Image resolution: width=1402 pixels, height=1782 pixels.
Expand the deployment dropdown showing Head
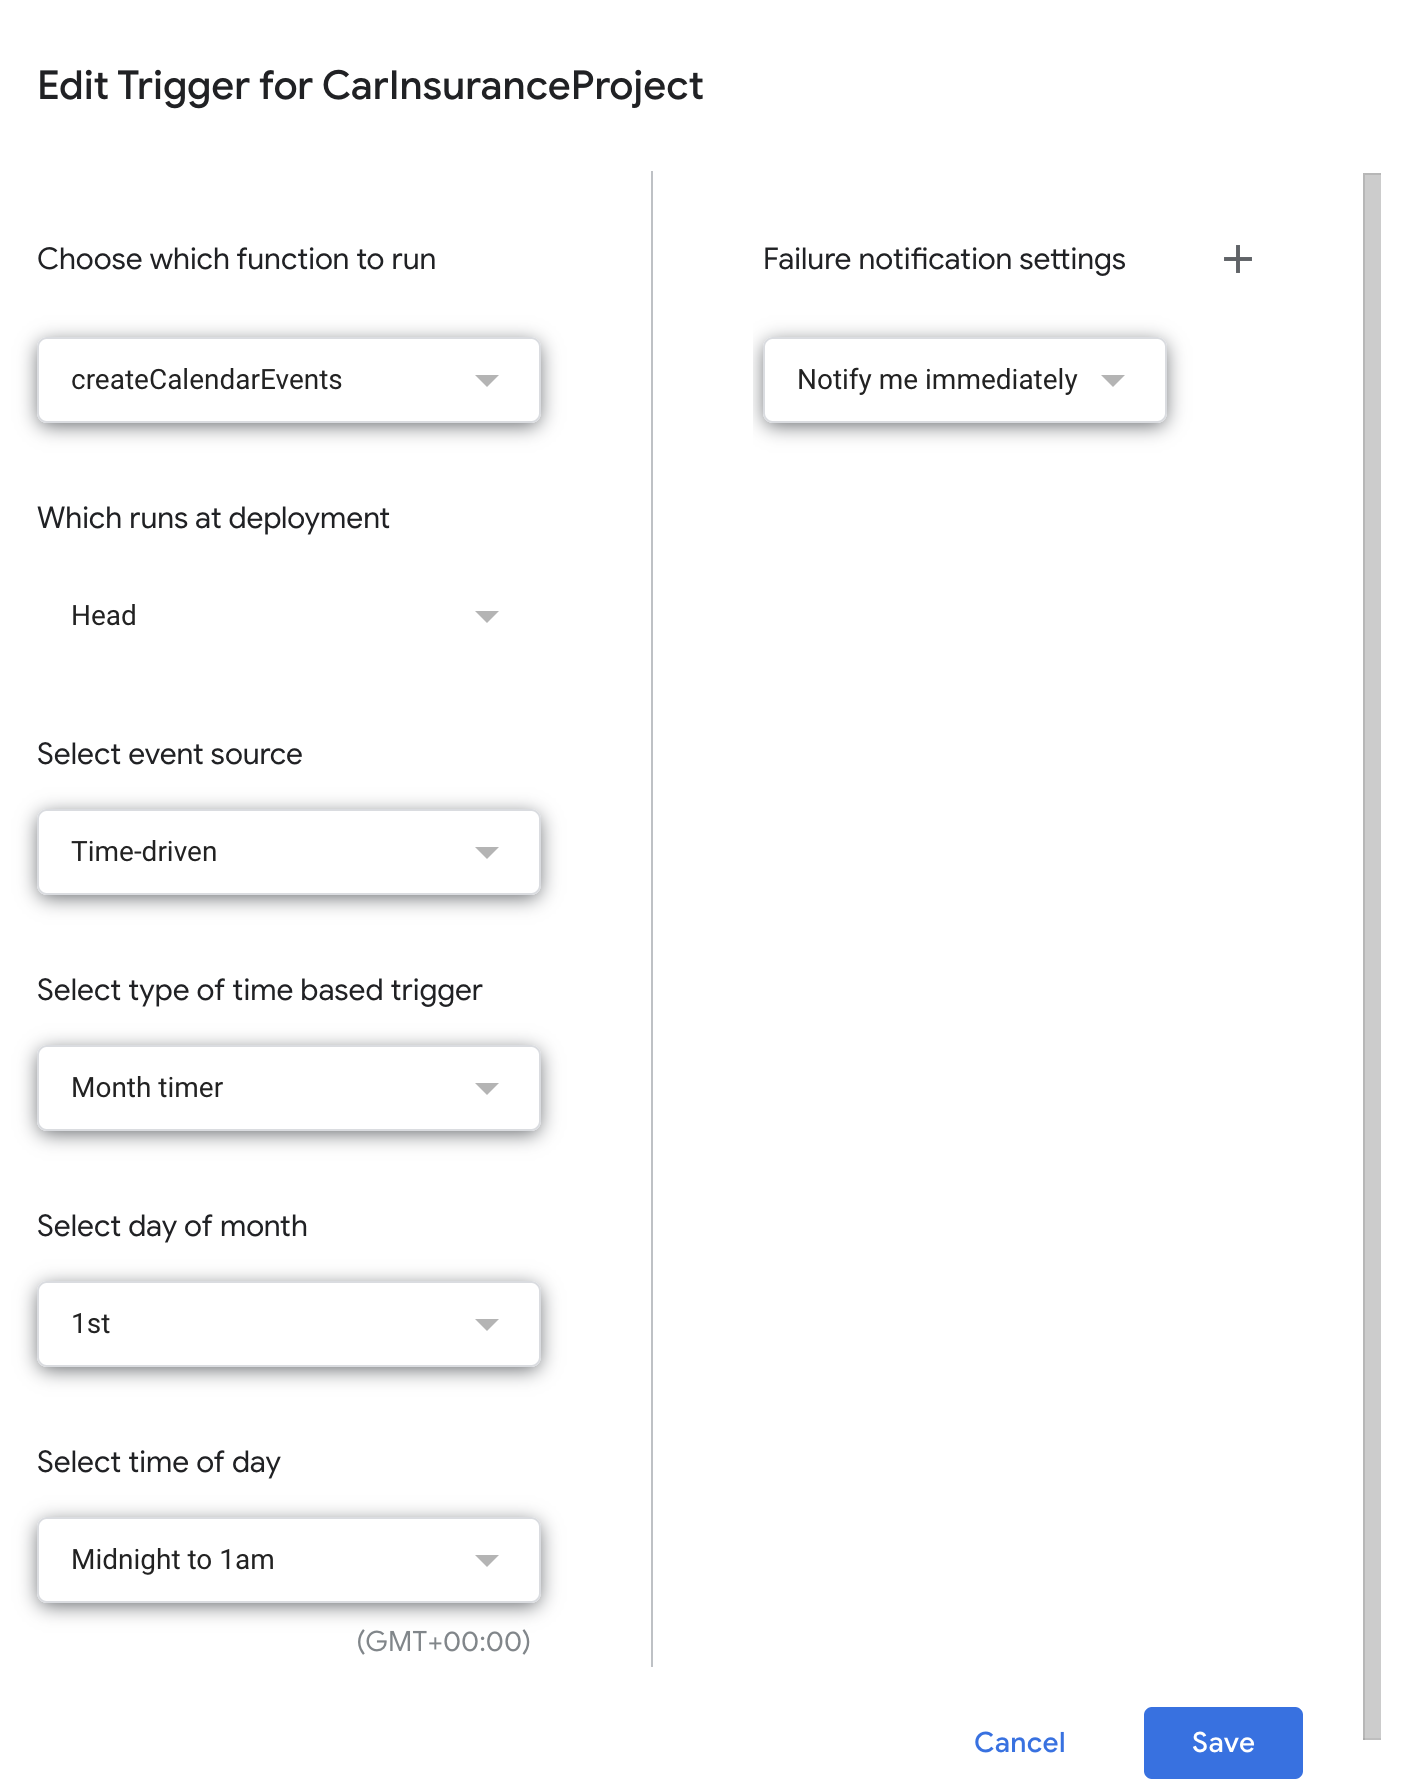coord(288,616)
